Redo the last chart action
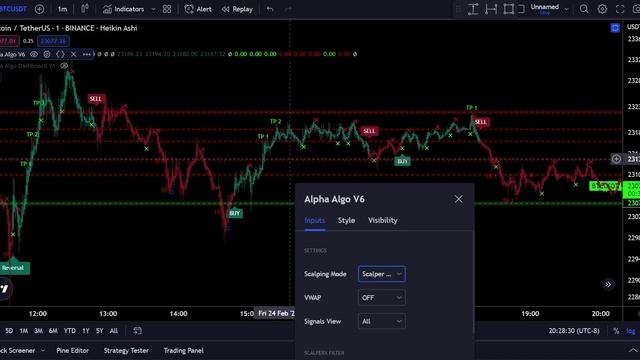Screen dimensions: 640x360 pyautogui.click(x=288, y=9)
